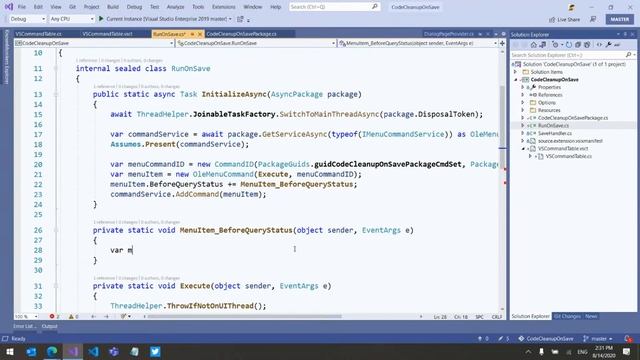Screen dimensions: 640x360
Task: Click the split editor plus icon
Action: (x=502, y=43)
